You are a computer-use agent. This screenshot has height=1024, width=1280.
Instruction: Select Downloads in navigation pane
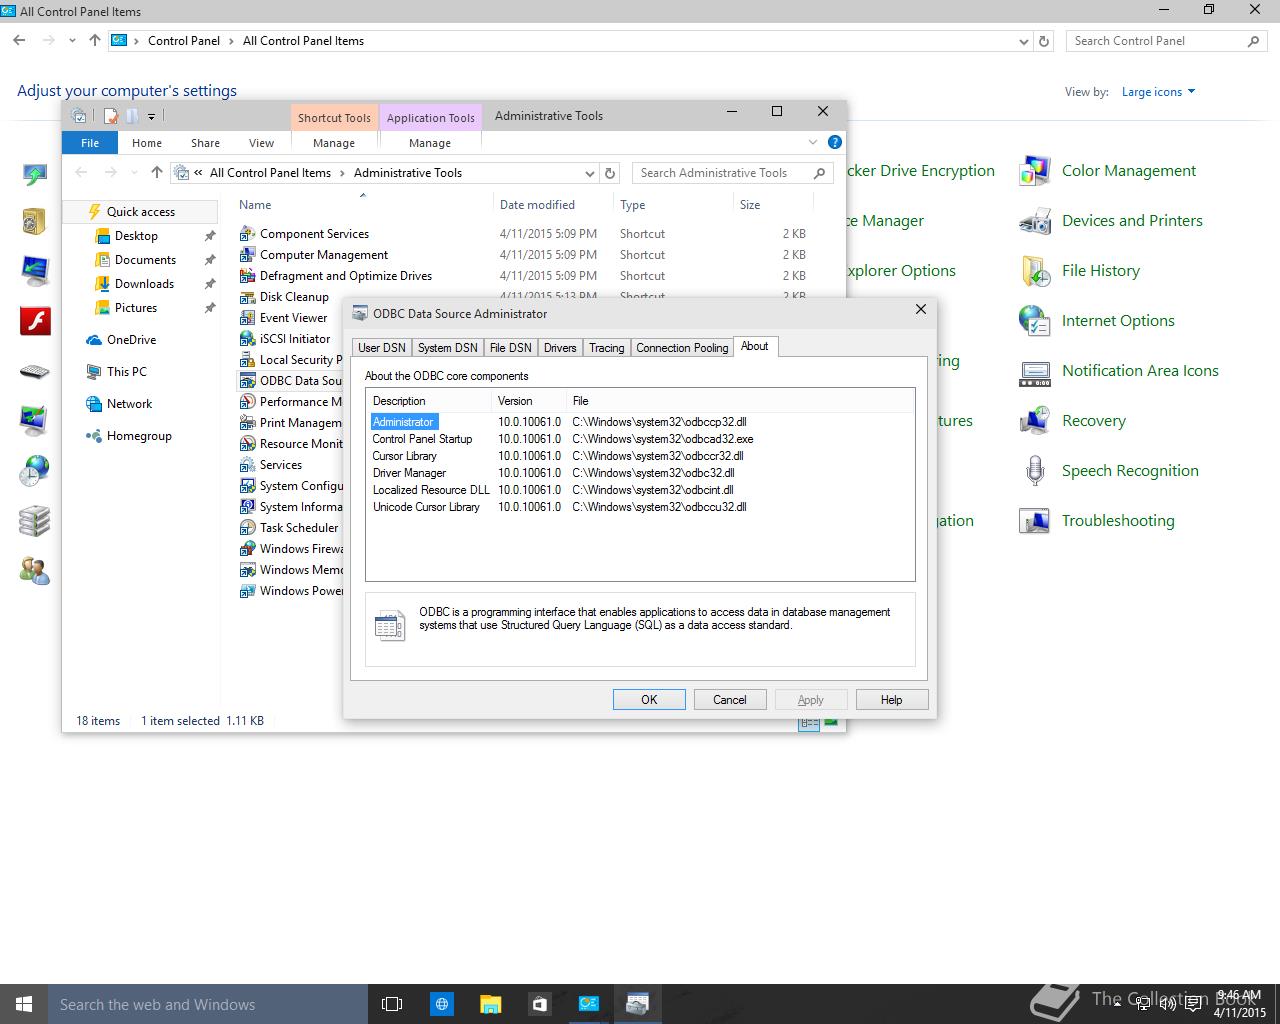144,284
